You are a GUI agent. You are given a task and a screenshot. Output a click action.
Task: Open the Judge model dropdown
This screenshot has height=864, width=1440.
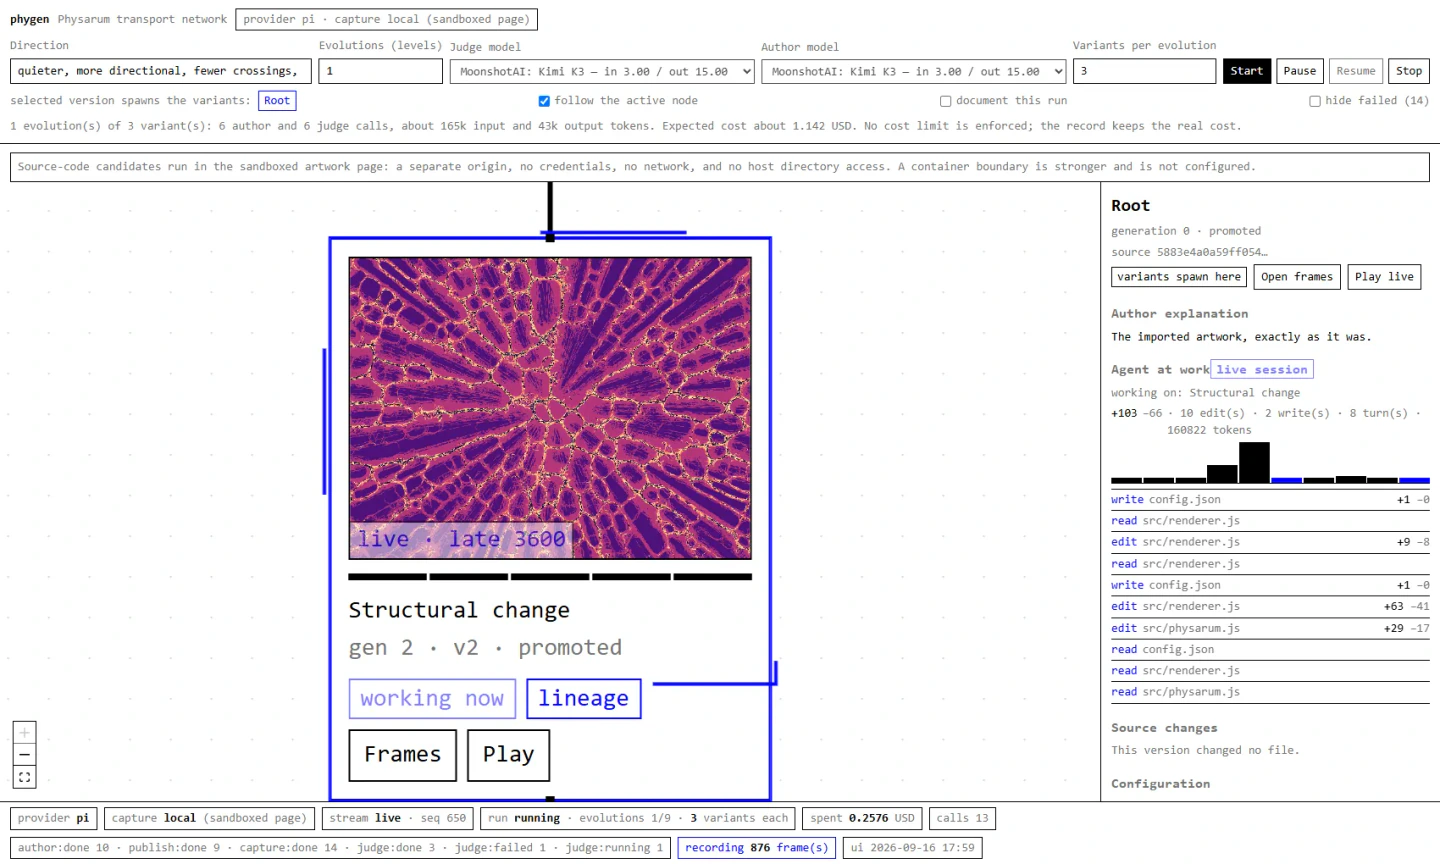[602, 71]
